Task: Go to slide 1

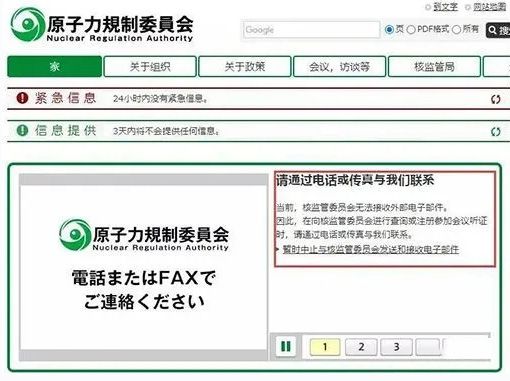Action: [x=325, y=347]
